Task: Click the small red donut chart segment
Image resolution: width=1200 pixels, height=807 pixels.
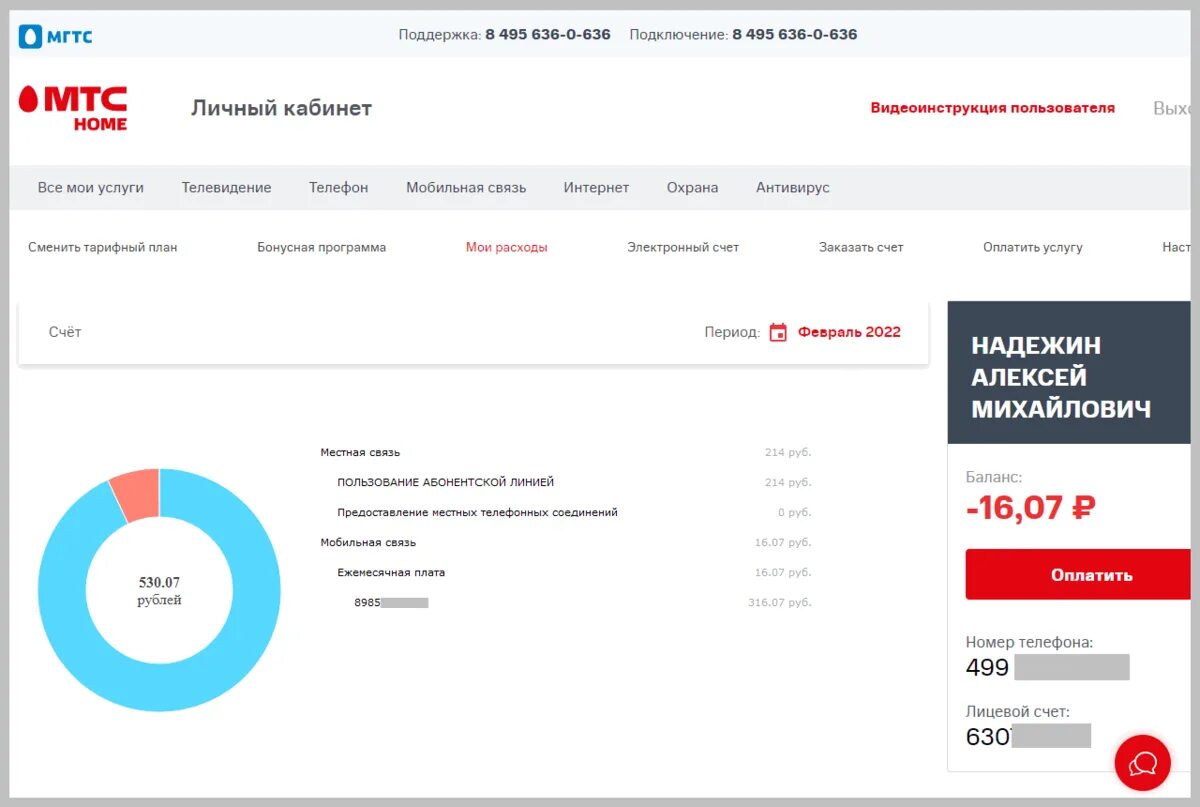Action: point(137,492)
